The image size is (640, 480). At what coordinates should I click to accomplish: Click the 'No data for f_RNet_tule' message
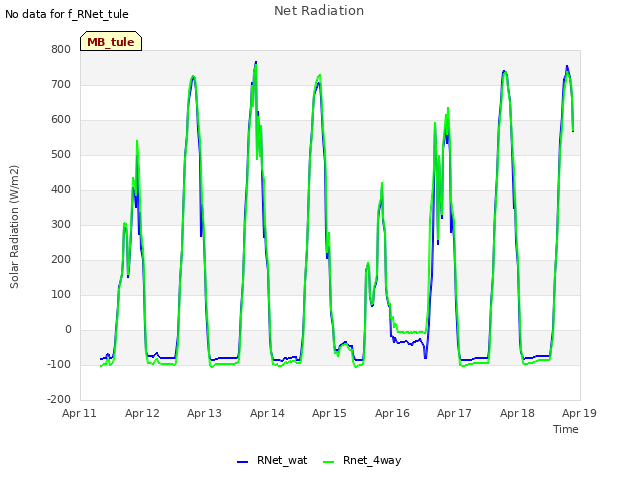click(x=67, y=14)
